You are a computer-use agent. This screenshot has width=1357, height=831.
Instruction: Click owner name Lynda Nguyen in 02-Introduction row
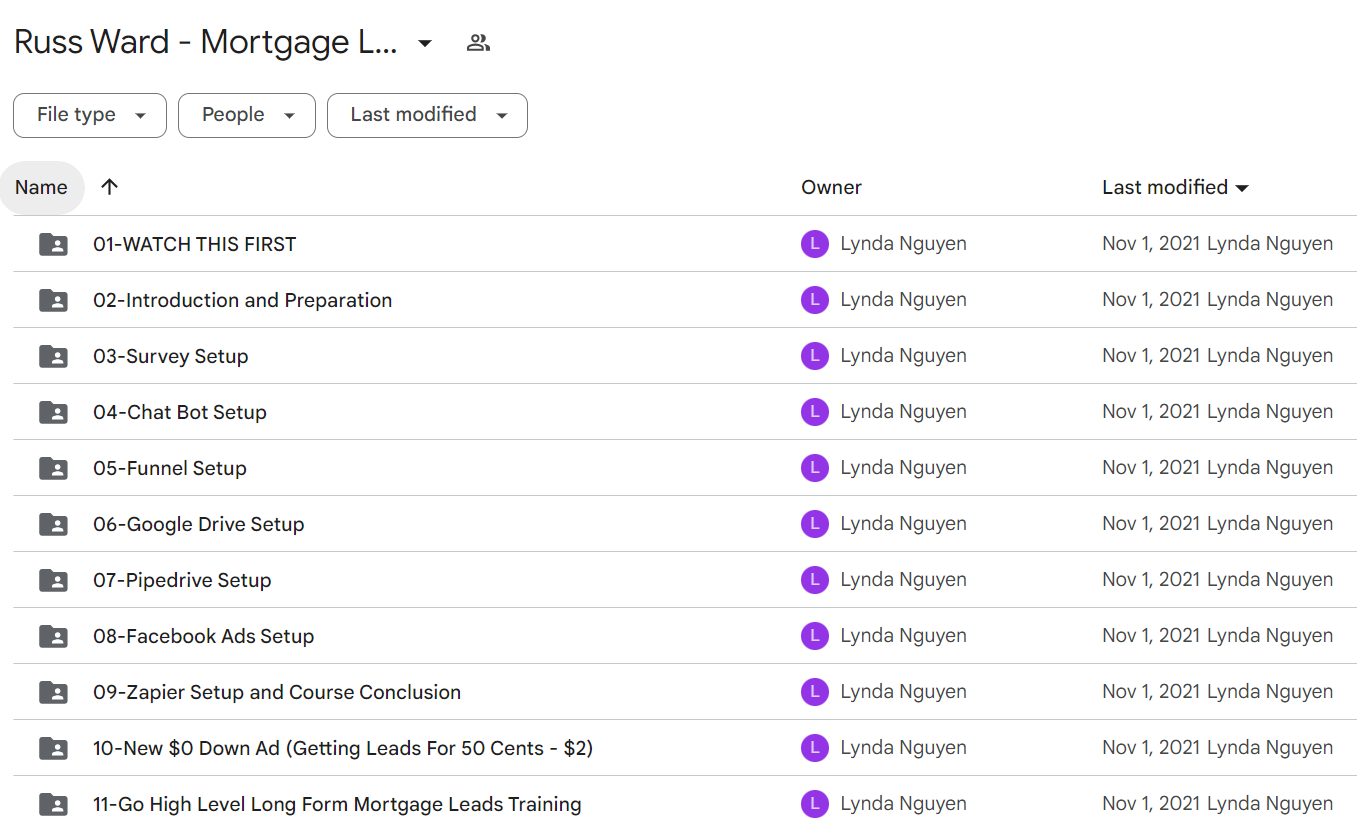tap(903, 300)
